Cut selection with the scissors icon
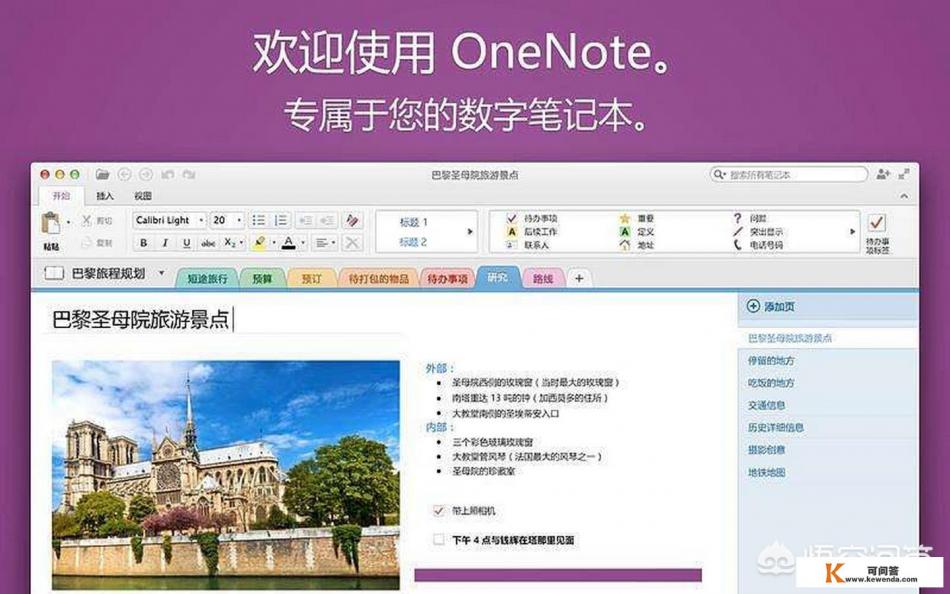The width and height of the screenshot is (950, 594). (x=87, y=221)
